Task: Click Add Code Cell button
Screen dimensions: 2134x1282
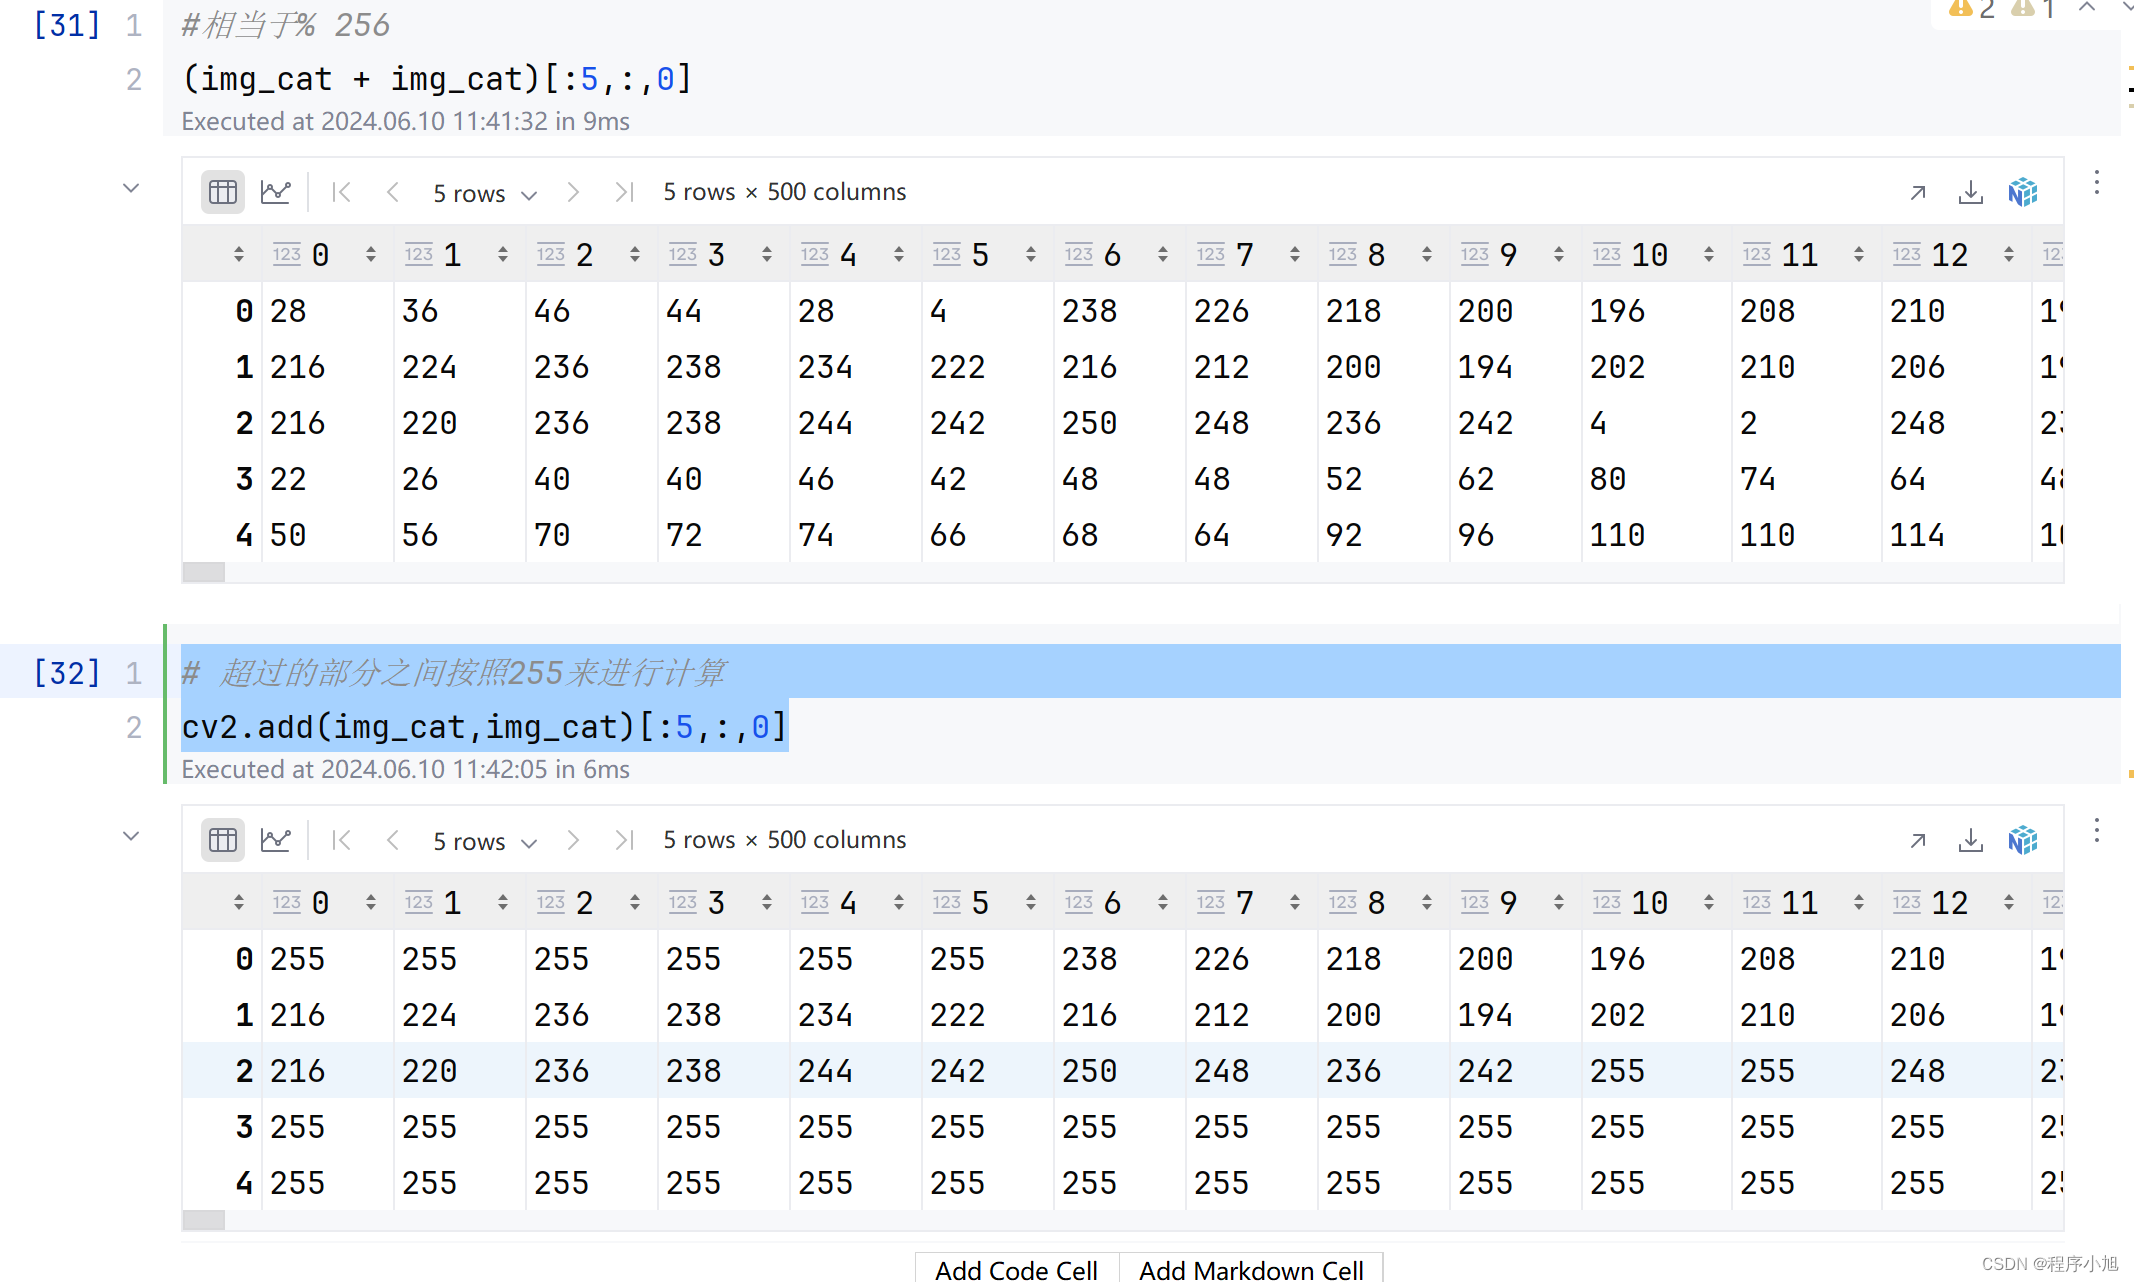Action: tap(1016, 1269)
